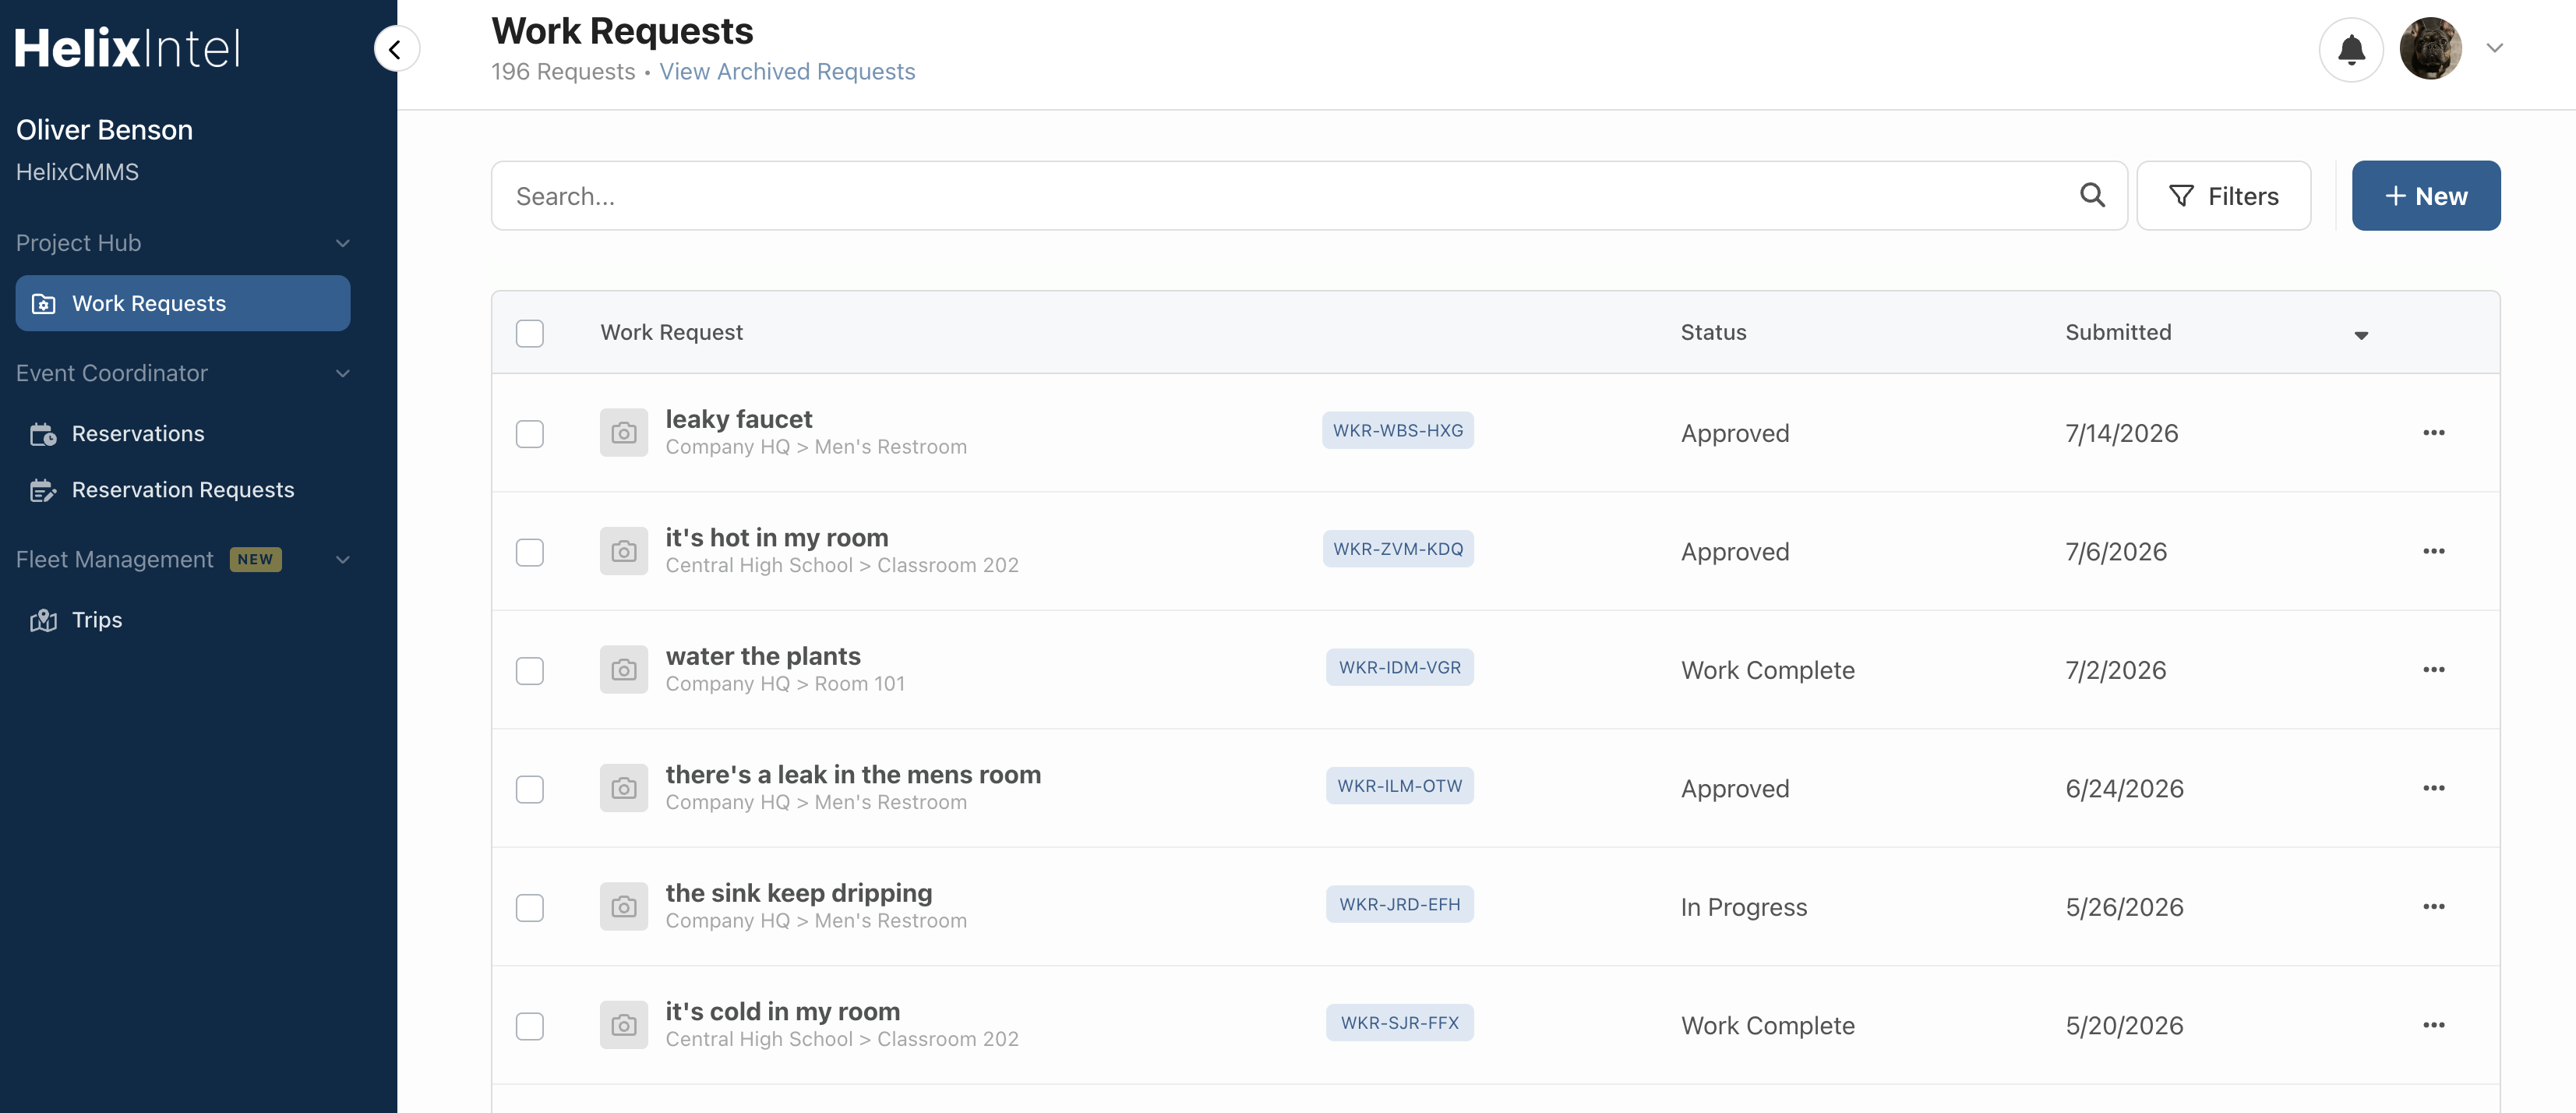
Task: Collapse the sidebar with the arrow button
Action: (396, 49)
